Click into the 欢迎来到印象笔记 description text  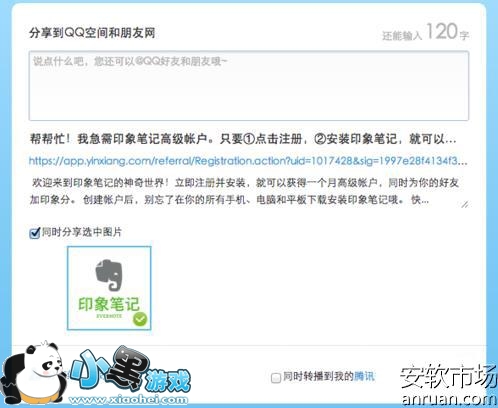[245, 191]
